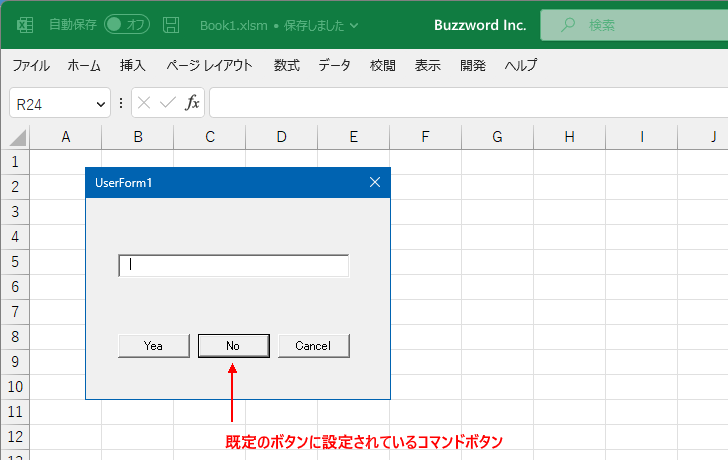
Task: Open the 表示 ribbon tab
Action: [x=428, y=65]
